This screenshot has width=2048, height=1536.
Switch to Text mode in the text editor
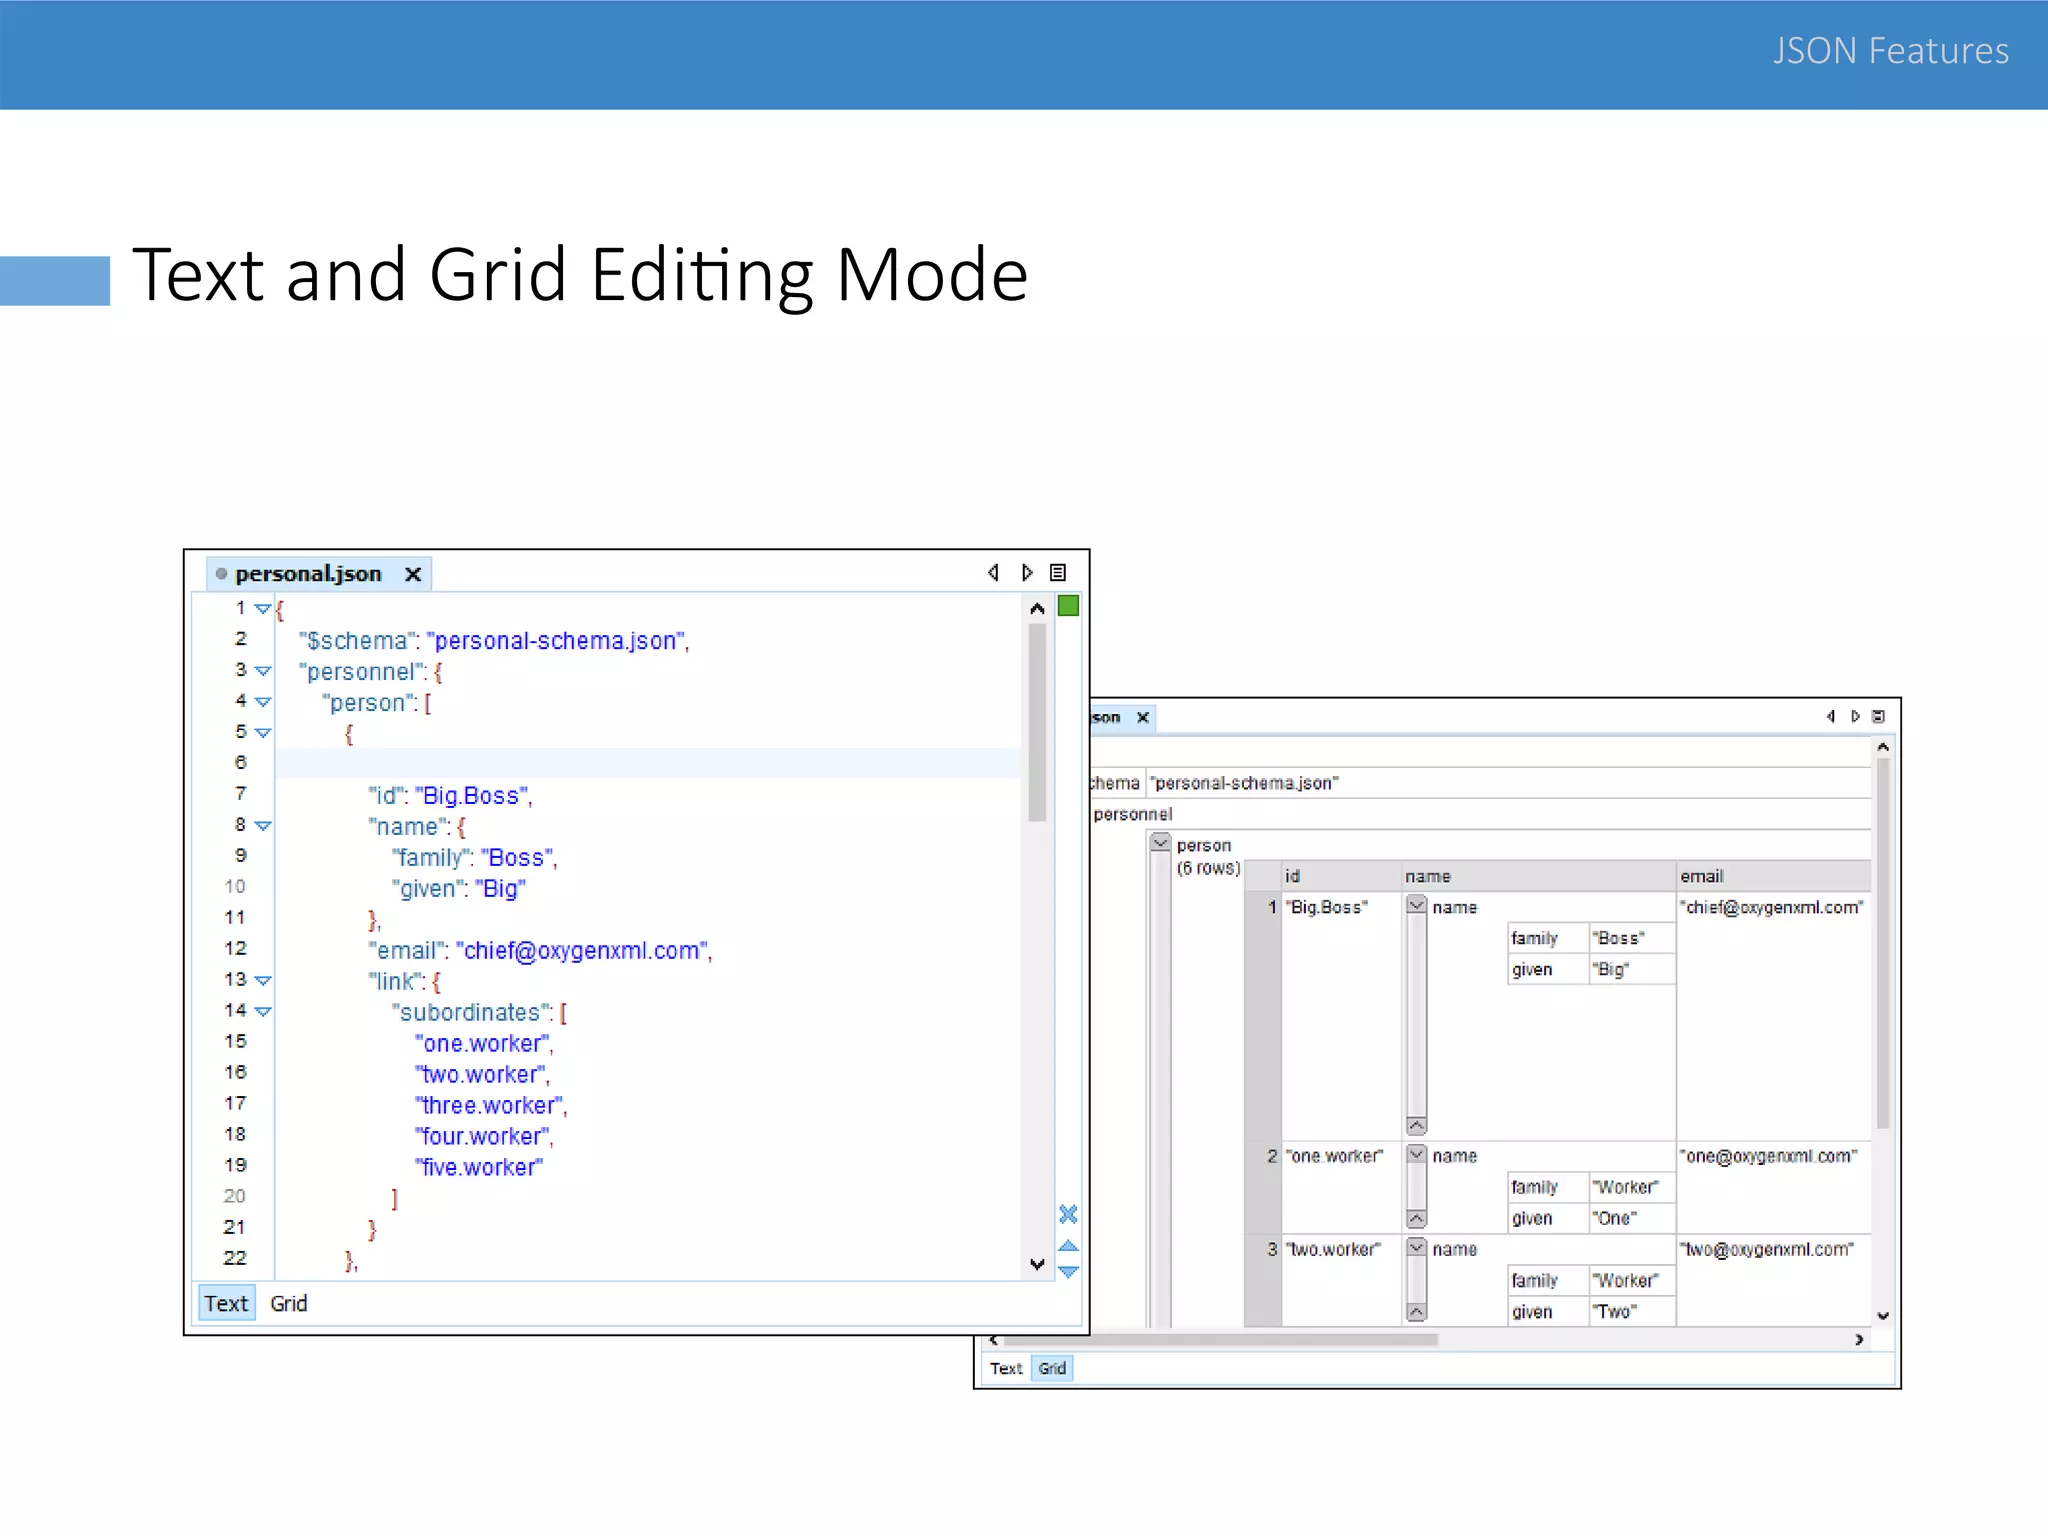click(x=226, y=1303)
